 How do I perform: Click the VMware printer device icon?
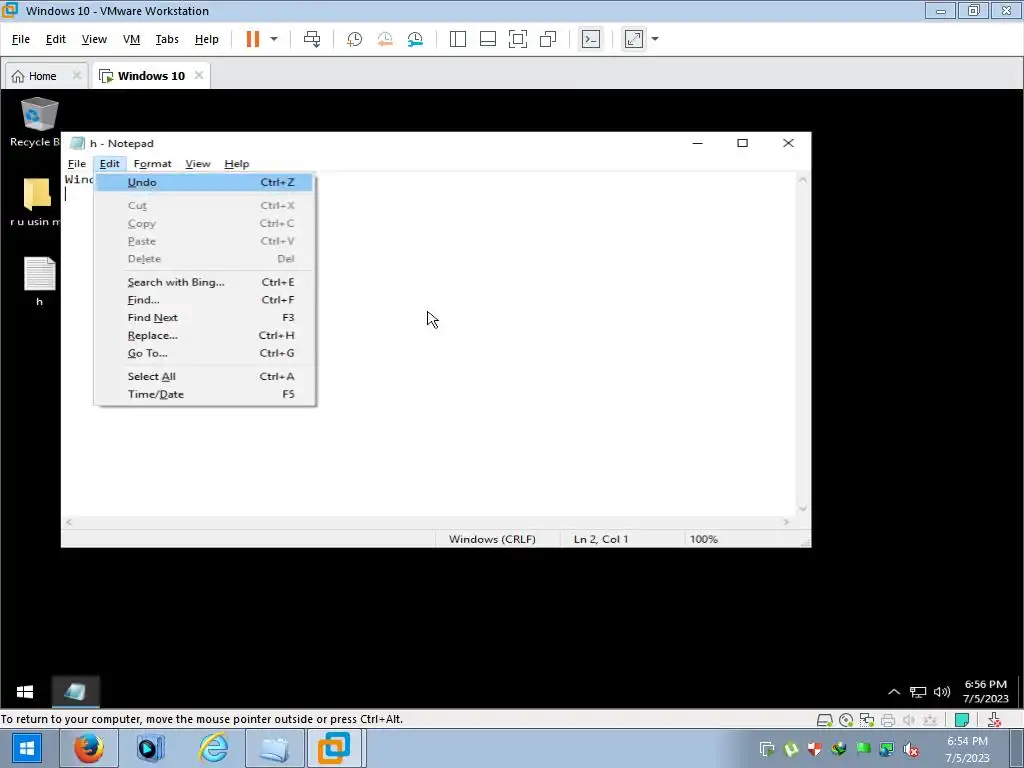point(888,720)
